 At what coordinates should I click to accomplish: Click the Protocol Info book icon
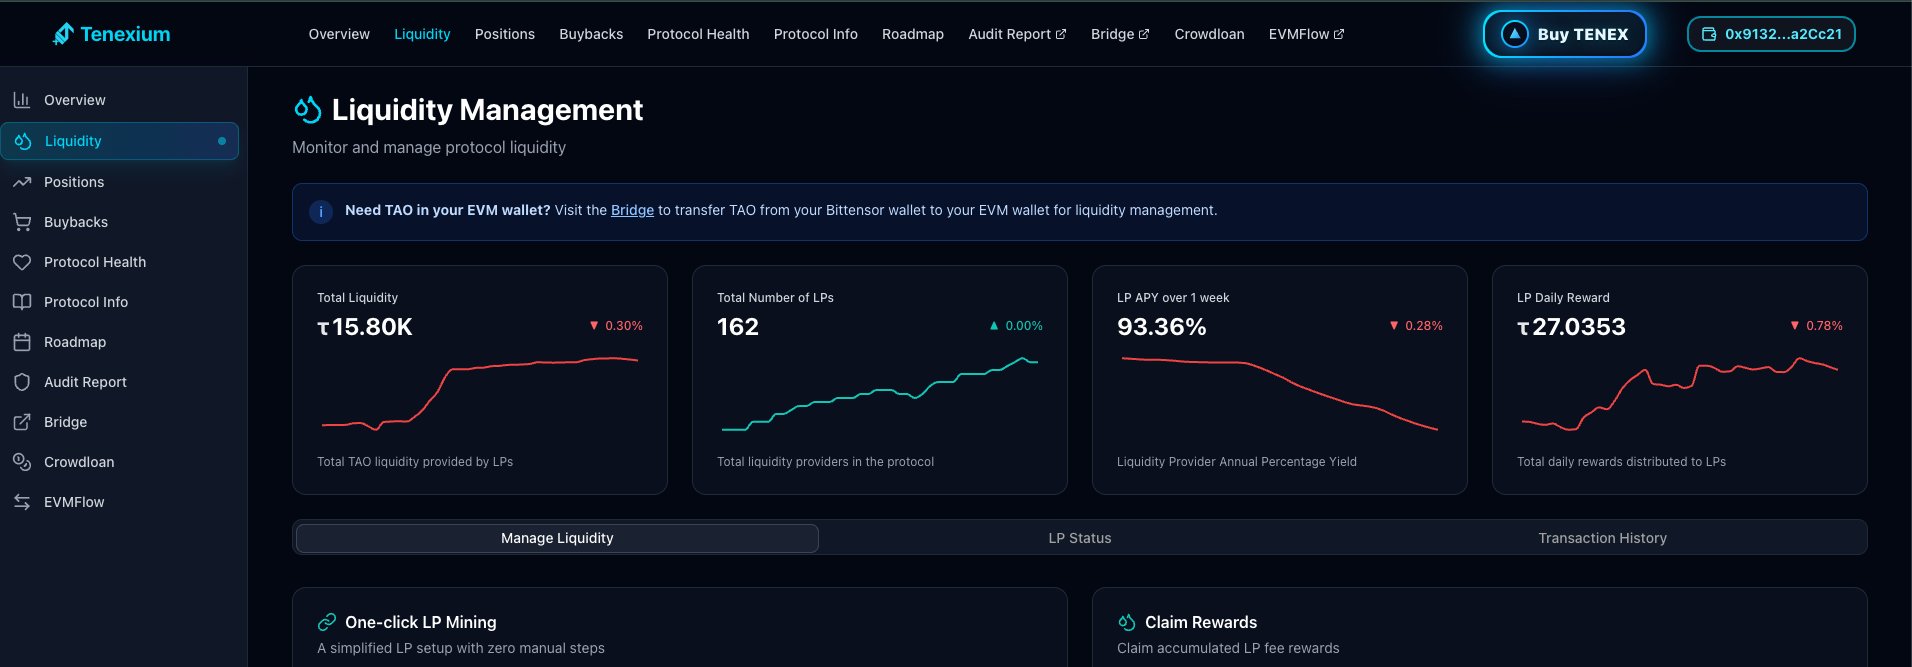22,302
